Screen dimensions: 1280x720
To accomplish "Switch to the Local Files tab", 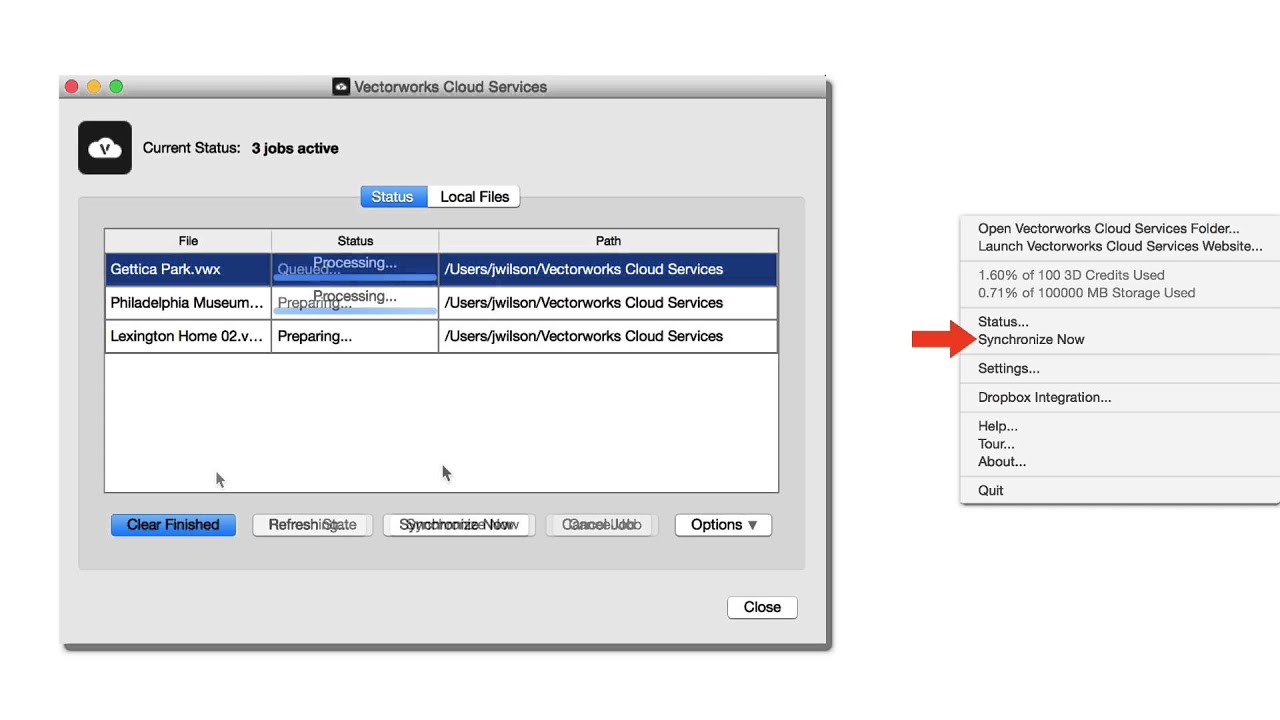I will (474, 197).
